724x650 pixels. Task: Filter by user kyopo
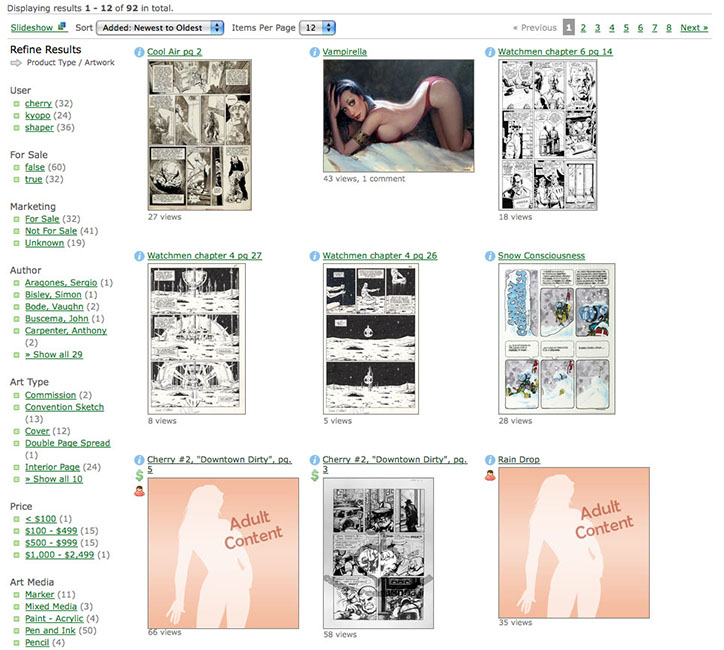(37, 115)
